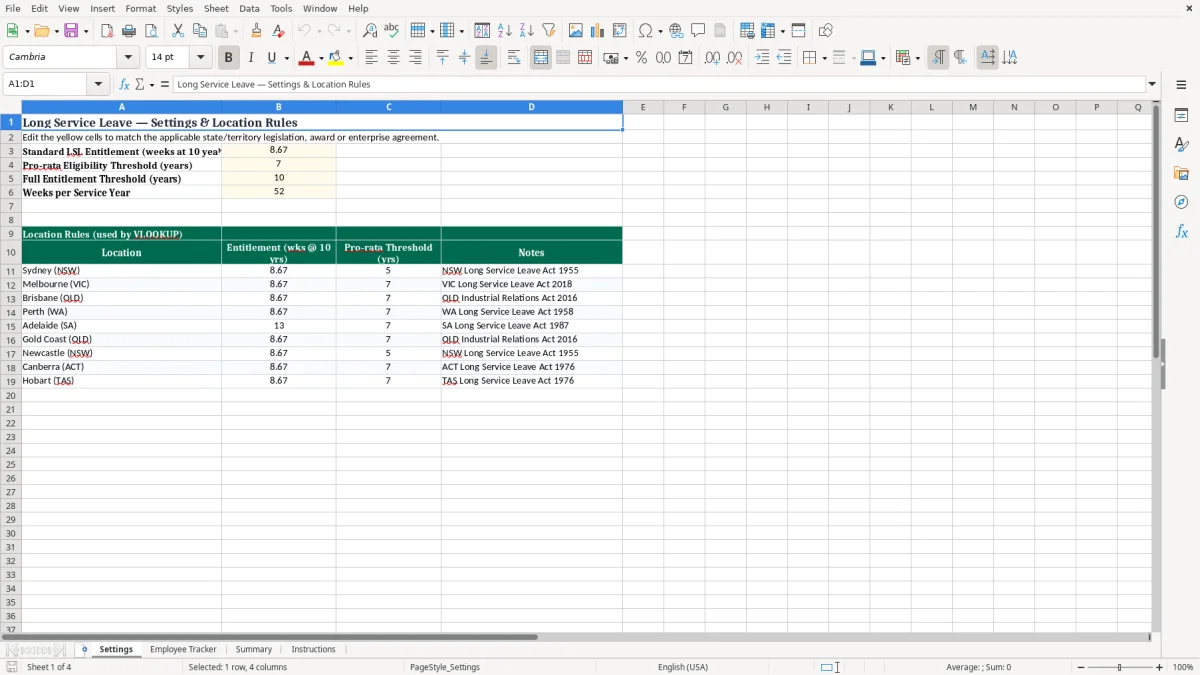This screenshot has width=1200, height=675.
Task: Expand the background color dropdown arrow
Action: [350, 58]
